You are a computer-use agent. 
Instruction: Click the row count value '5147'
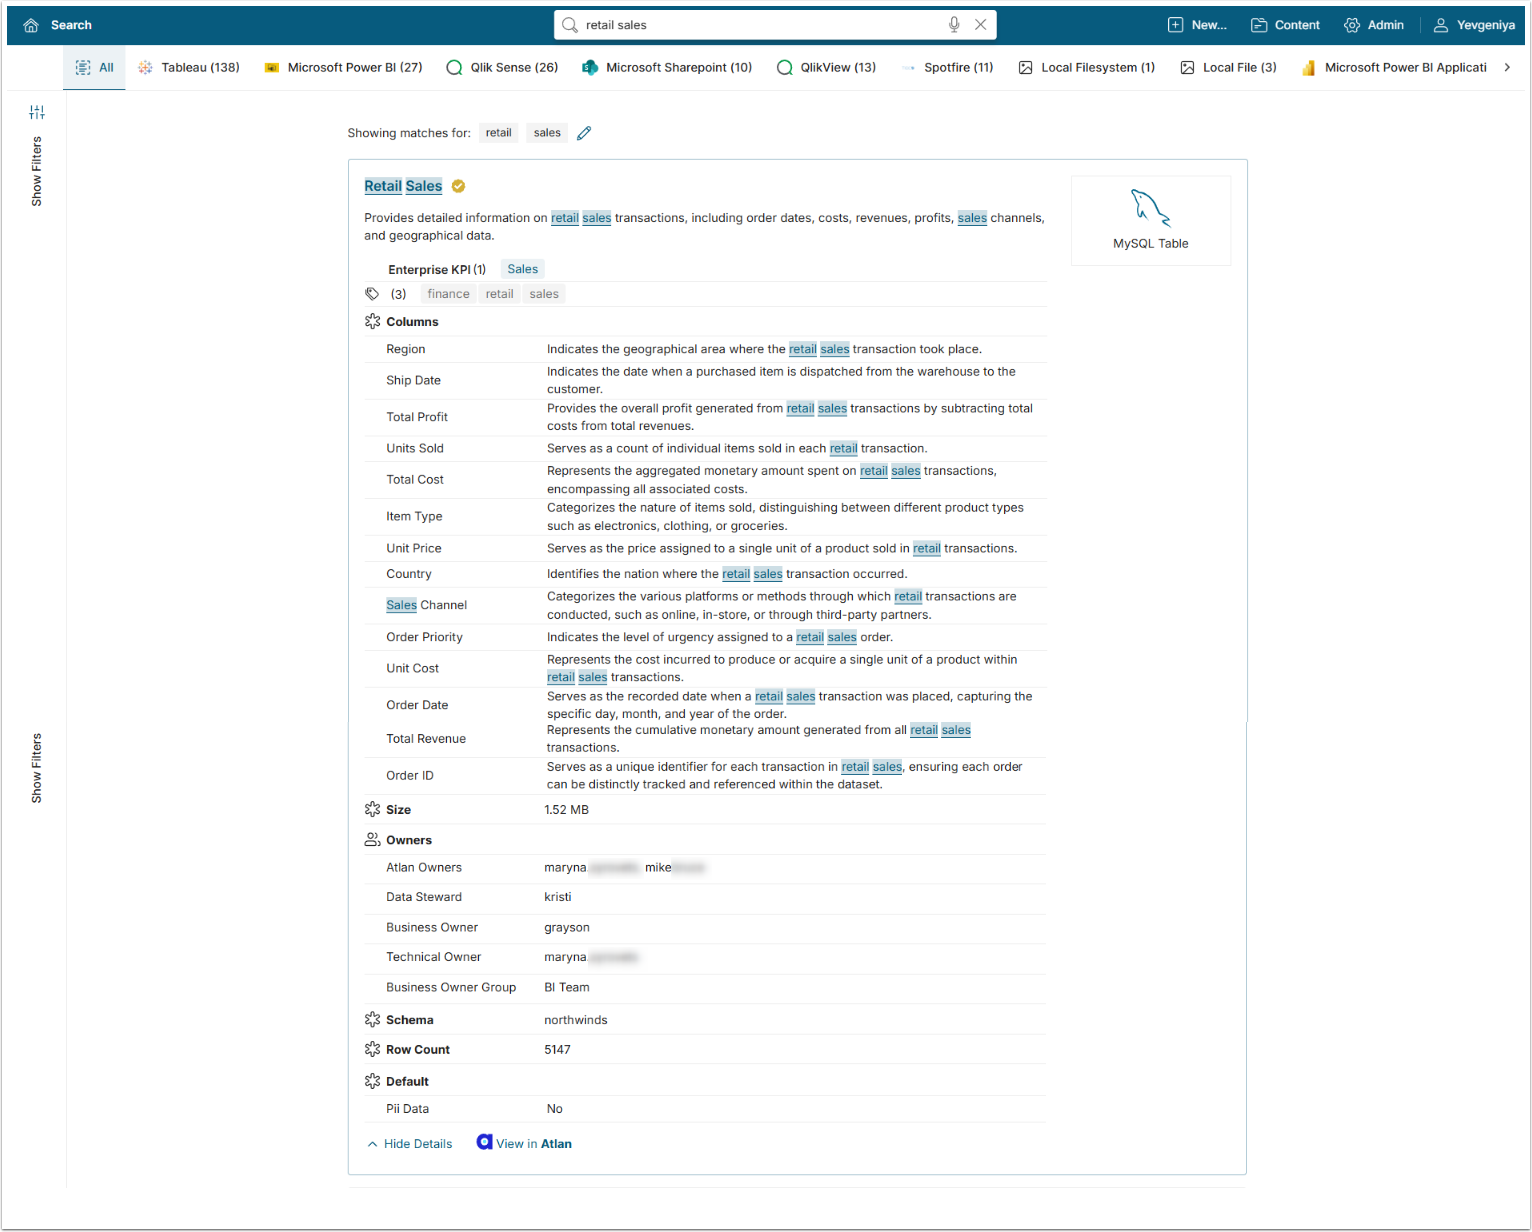point(558,1050)
